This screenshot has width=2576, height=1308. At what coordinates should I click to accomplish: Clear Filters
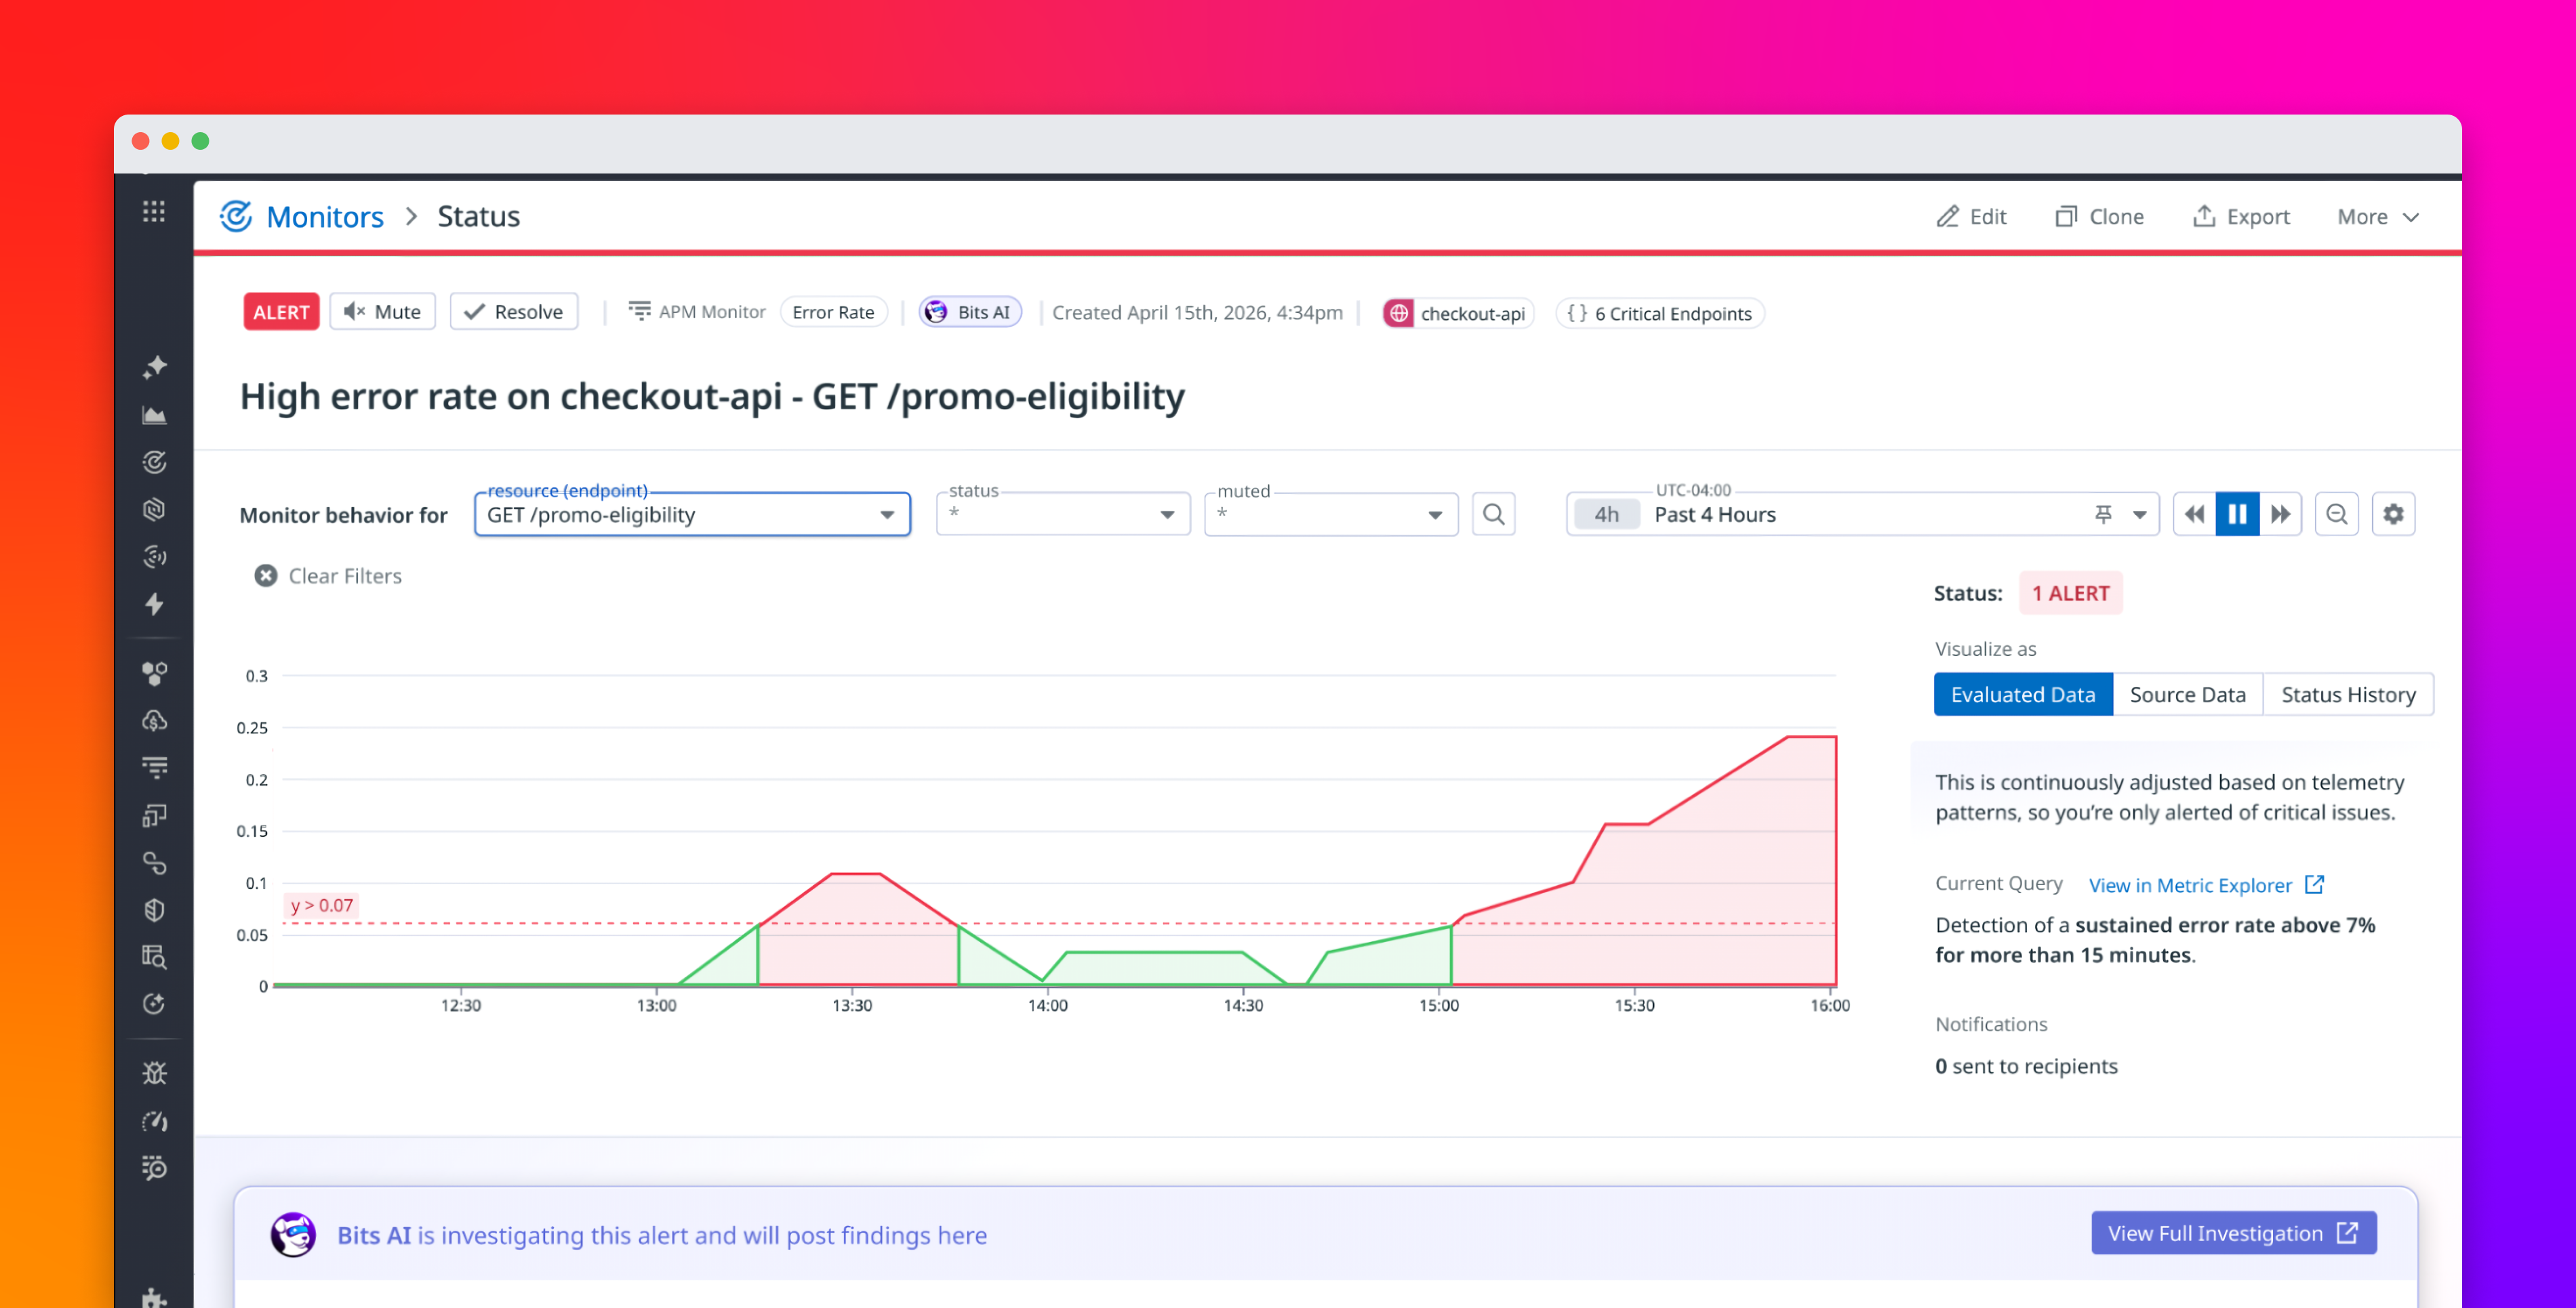coord(328,576)
